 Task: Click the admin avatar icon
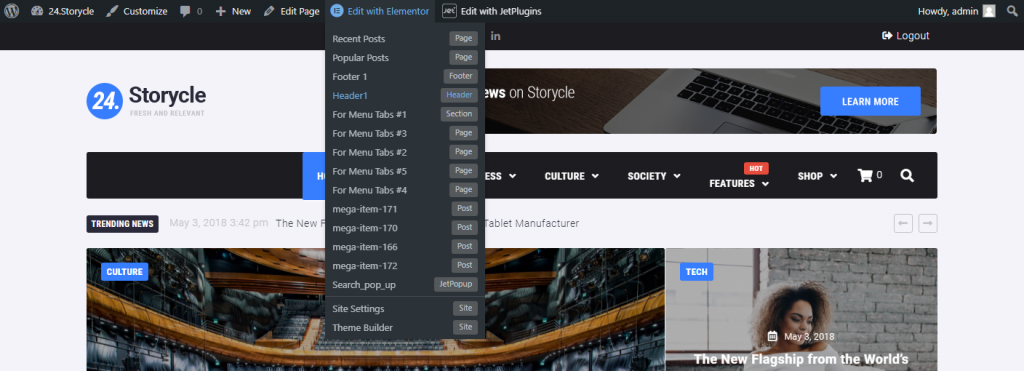989,11
